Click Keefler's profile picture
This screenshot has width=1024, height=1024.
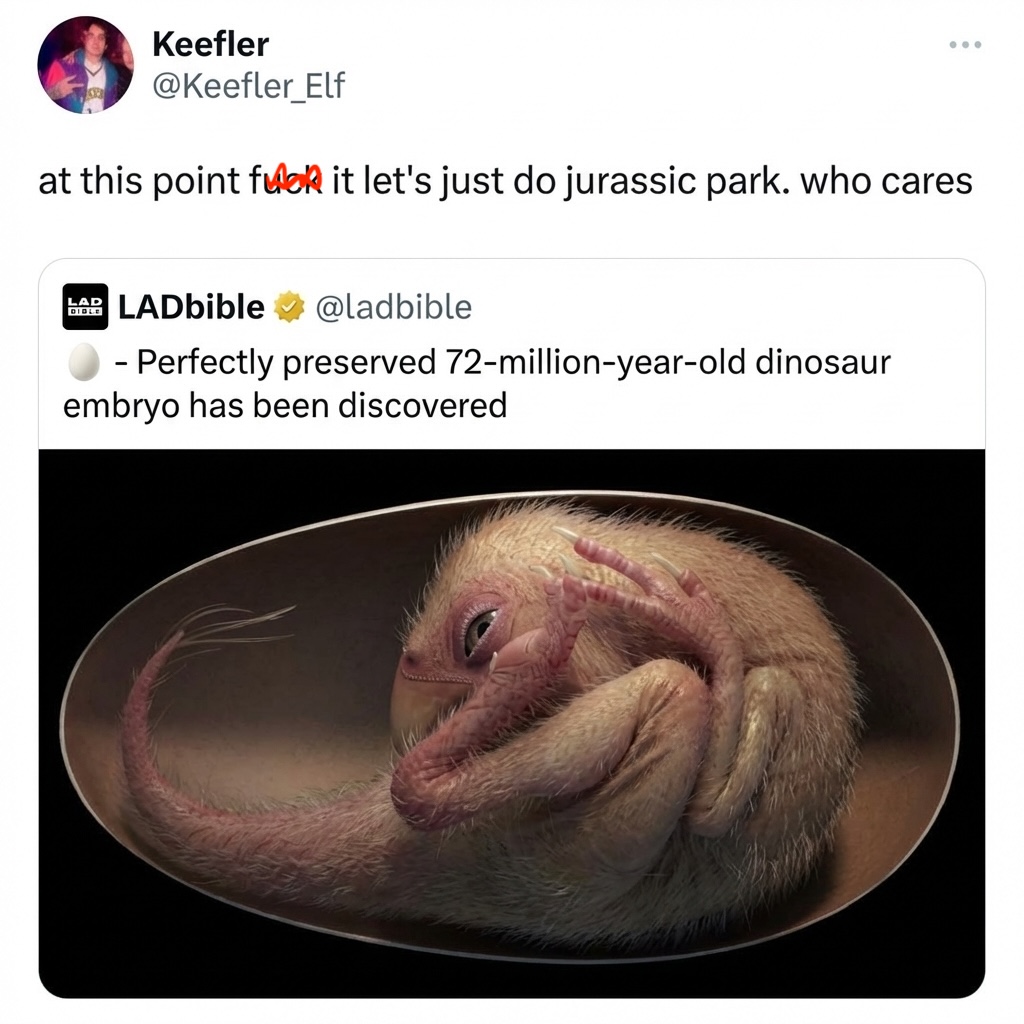pos(85,65)
